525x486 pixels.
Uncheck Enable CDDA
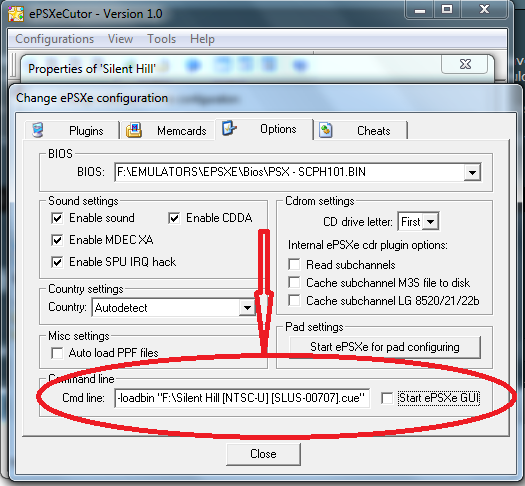point(174,218)
